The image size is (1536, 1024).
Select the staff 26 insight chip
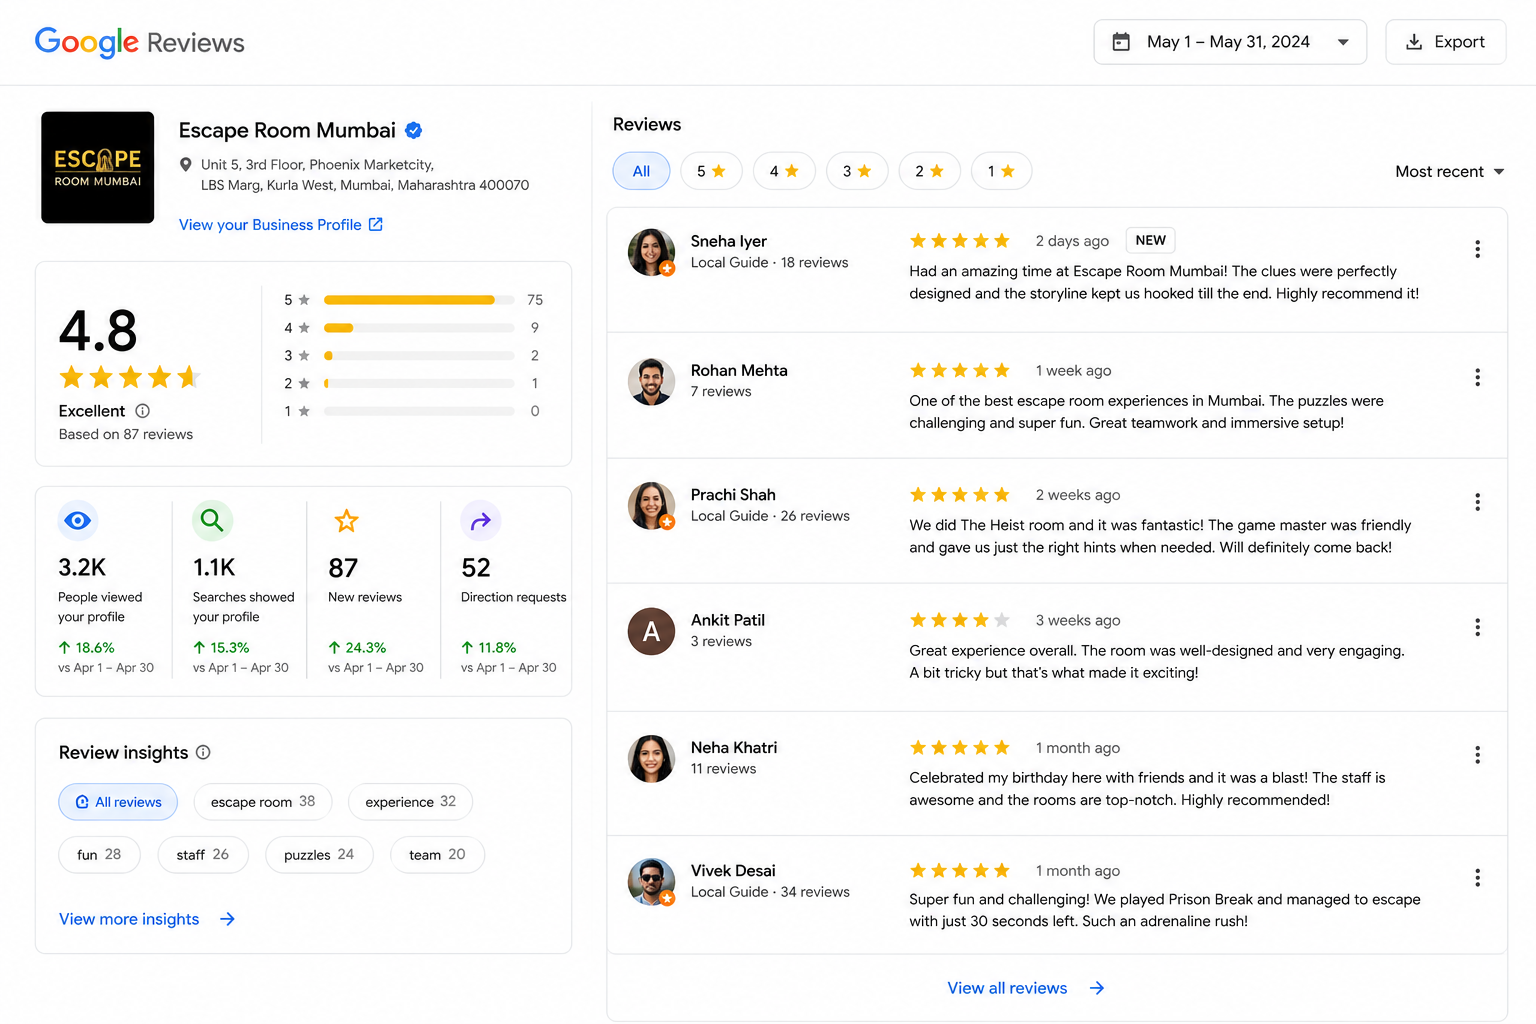coord(203,855)
